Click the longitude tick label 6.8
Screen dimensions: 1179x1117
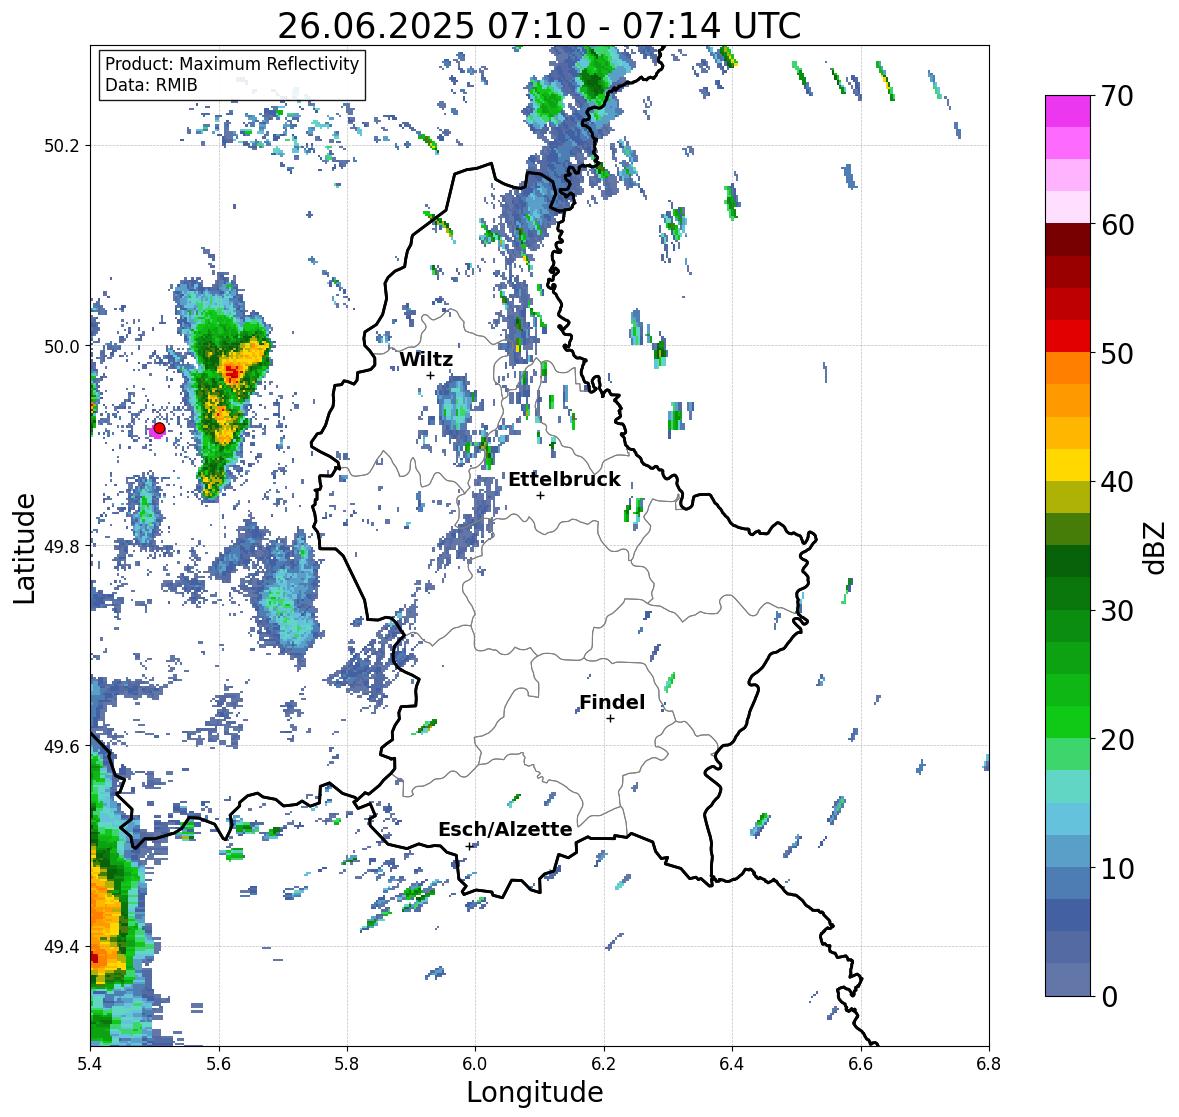tap(989, 1064)
